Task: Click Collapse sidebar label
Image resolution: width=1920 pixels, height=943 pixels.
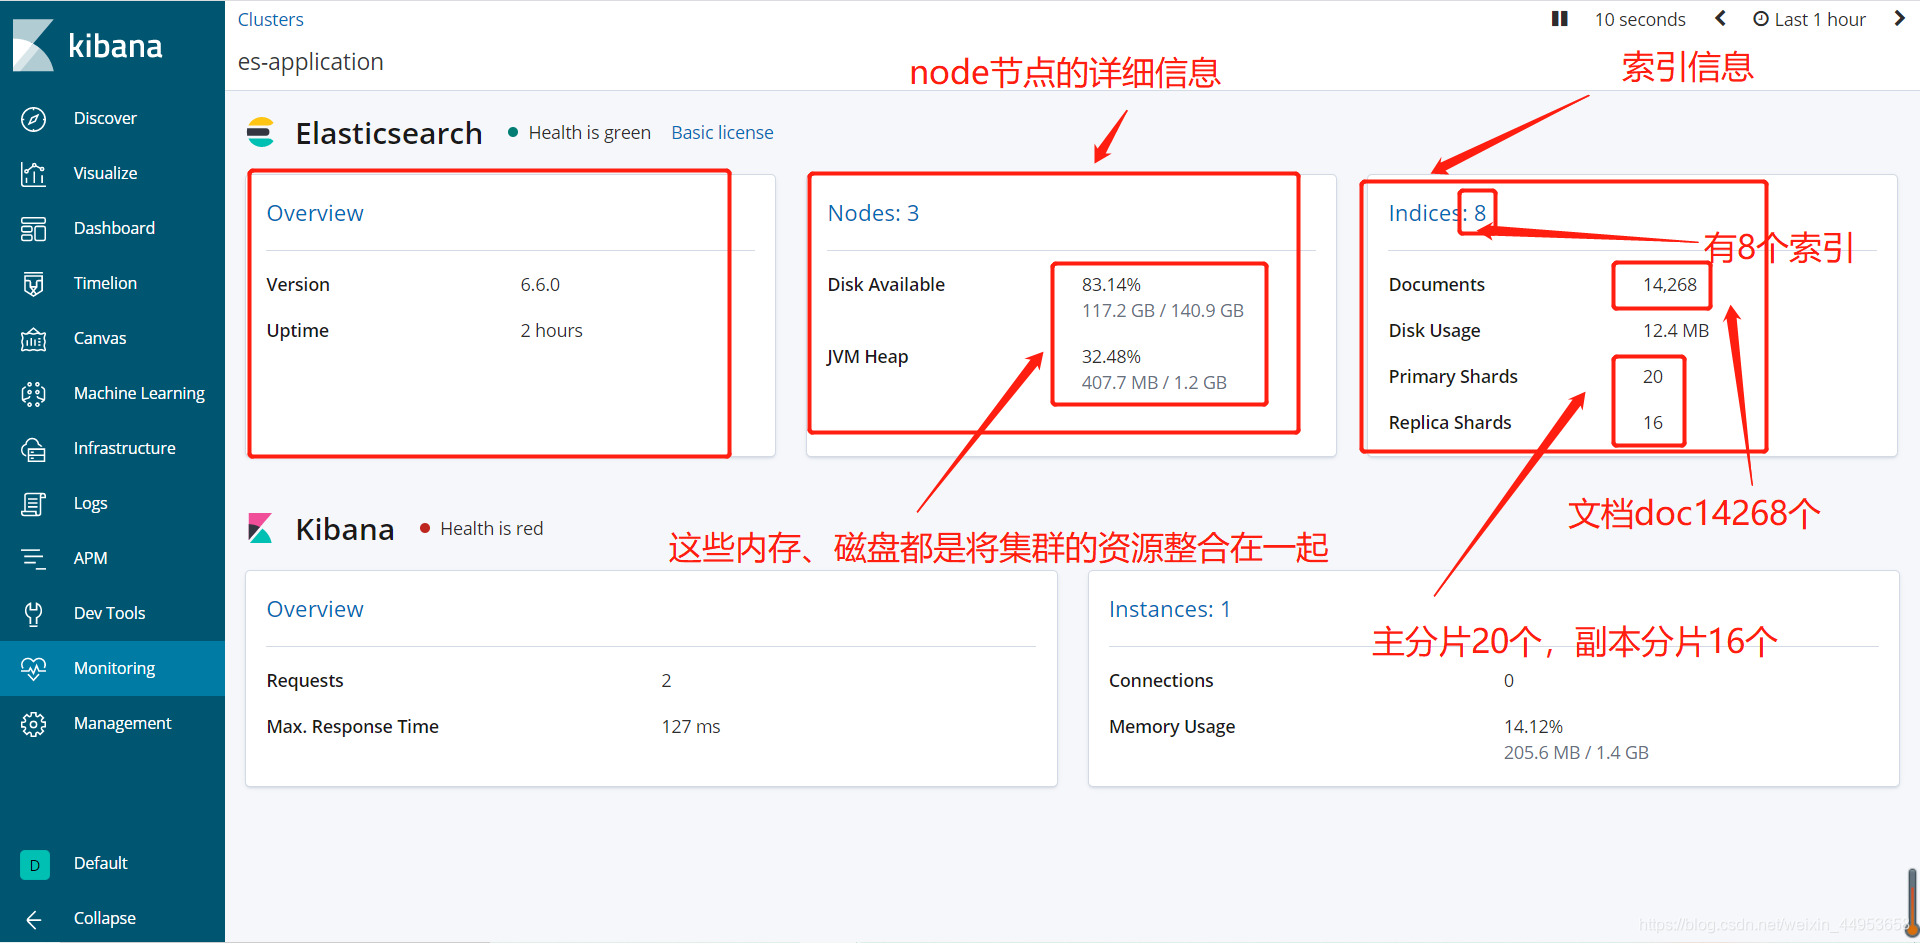Action: 104,918
